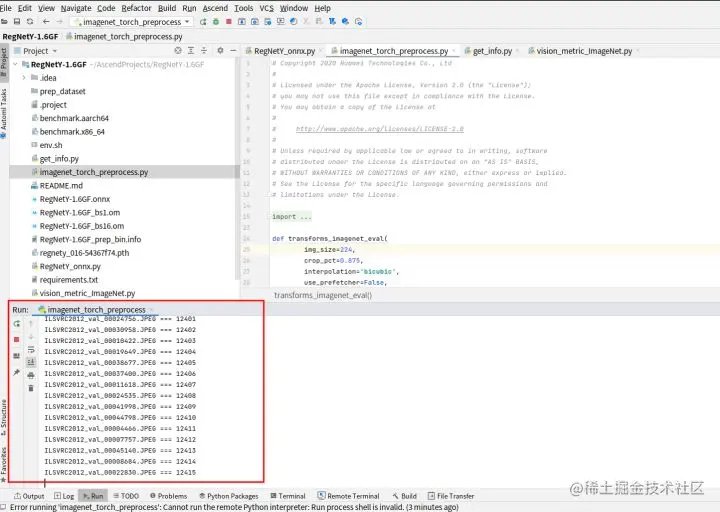
Task: Click the transforms_imagenet_eval() breadcrumb
Action: [323, 295]
